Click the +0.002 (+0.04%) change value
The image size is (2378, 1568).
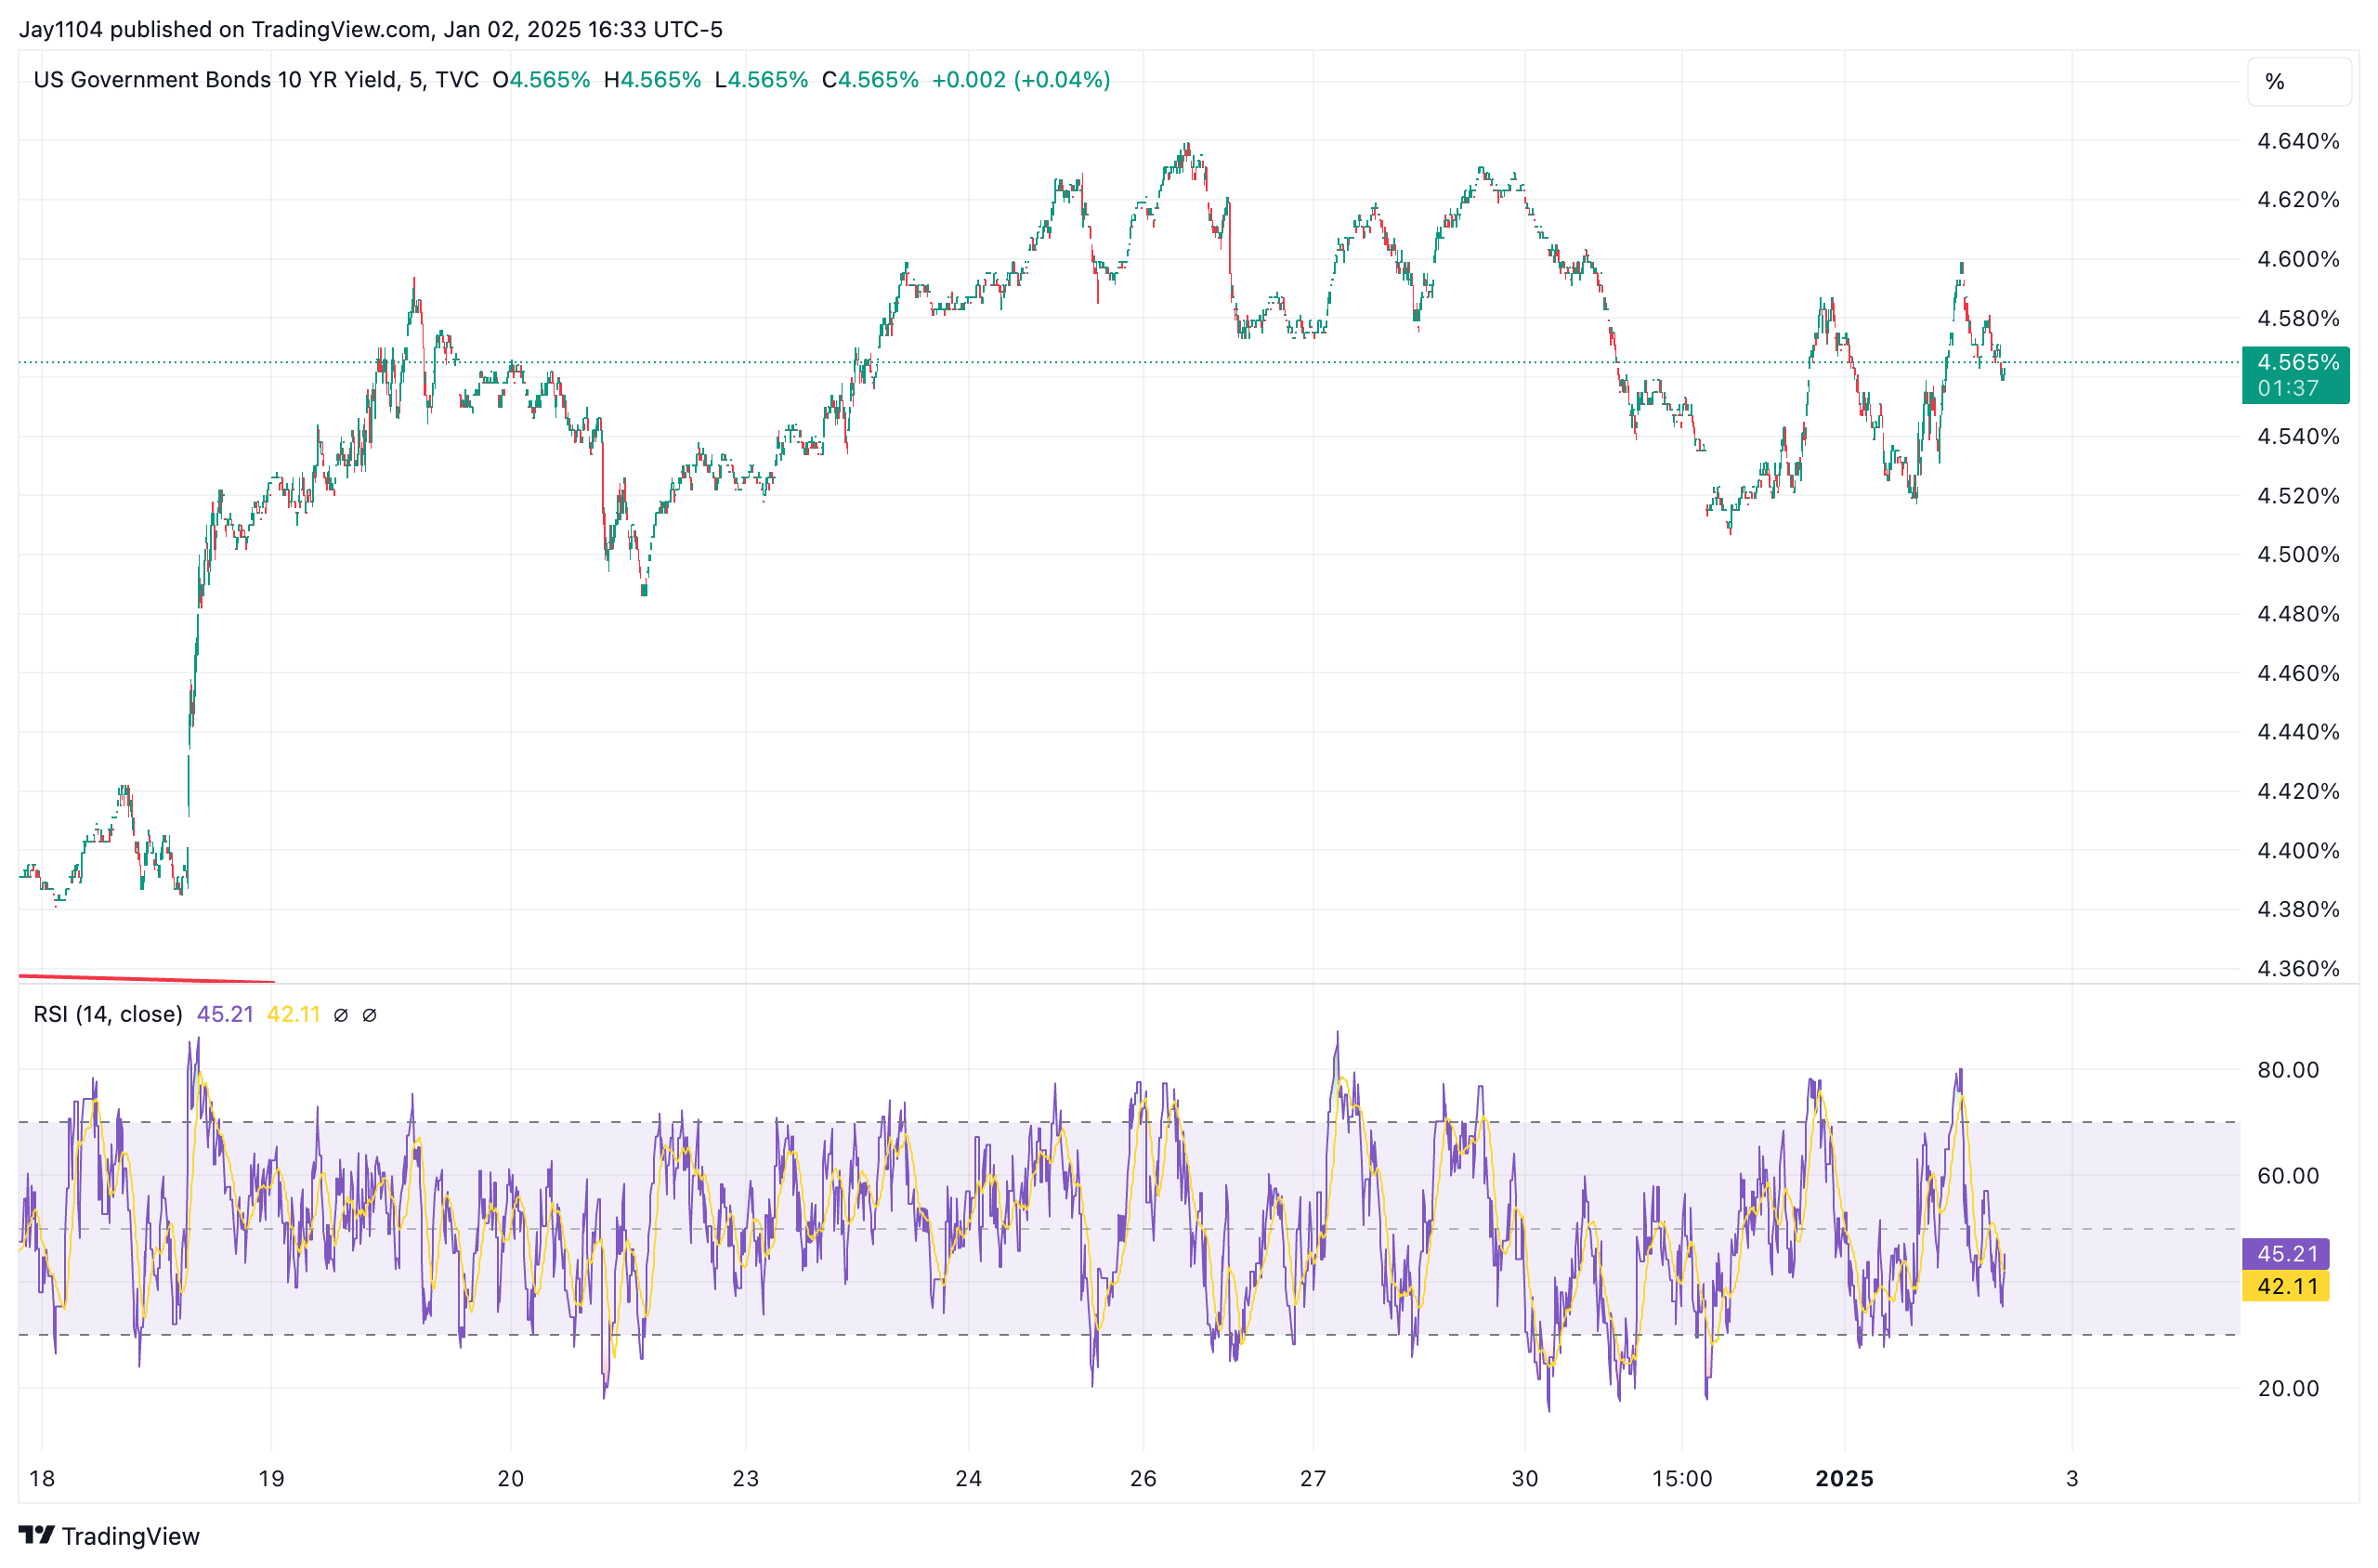click(x=1021, y=80)
